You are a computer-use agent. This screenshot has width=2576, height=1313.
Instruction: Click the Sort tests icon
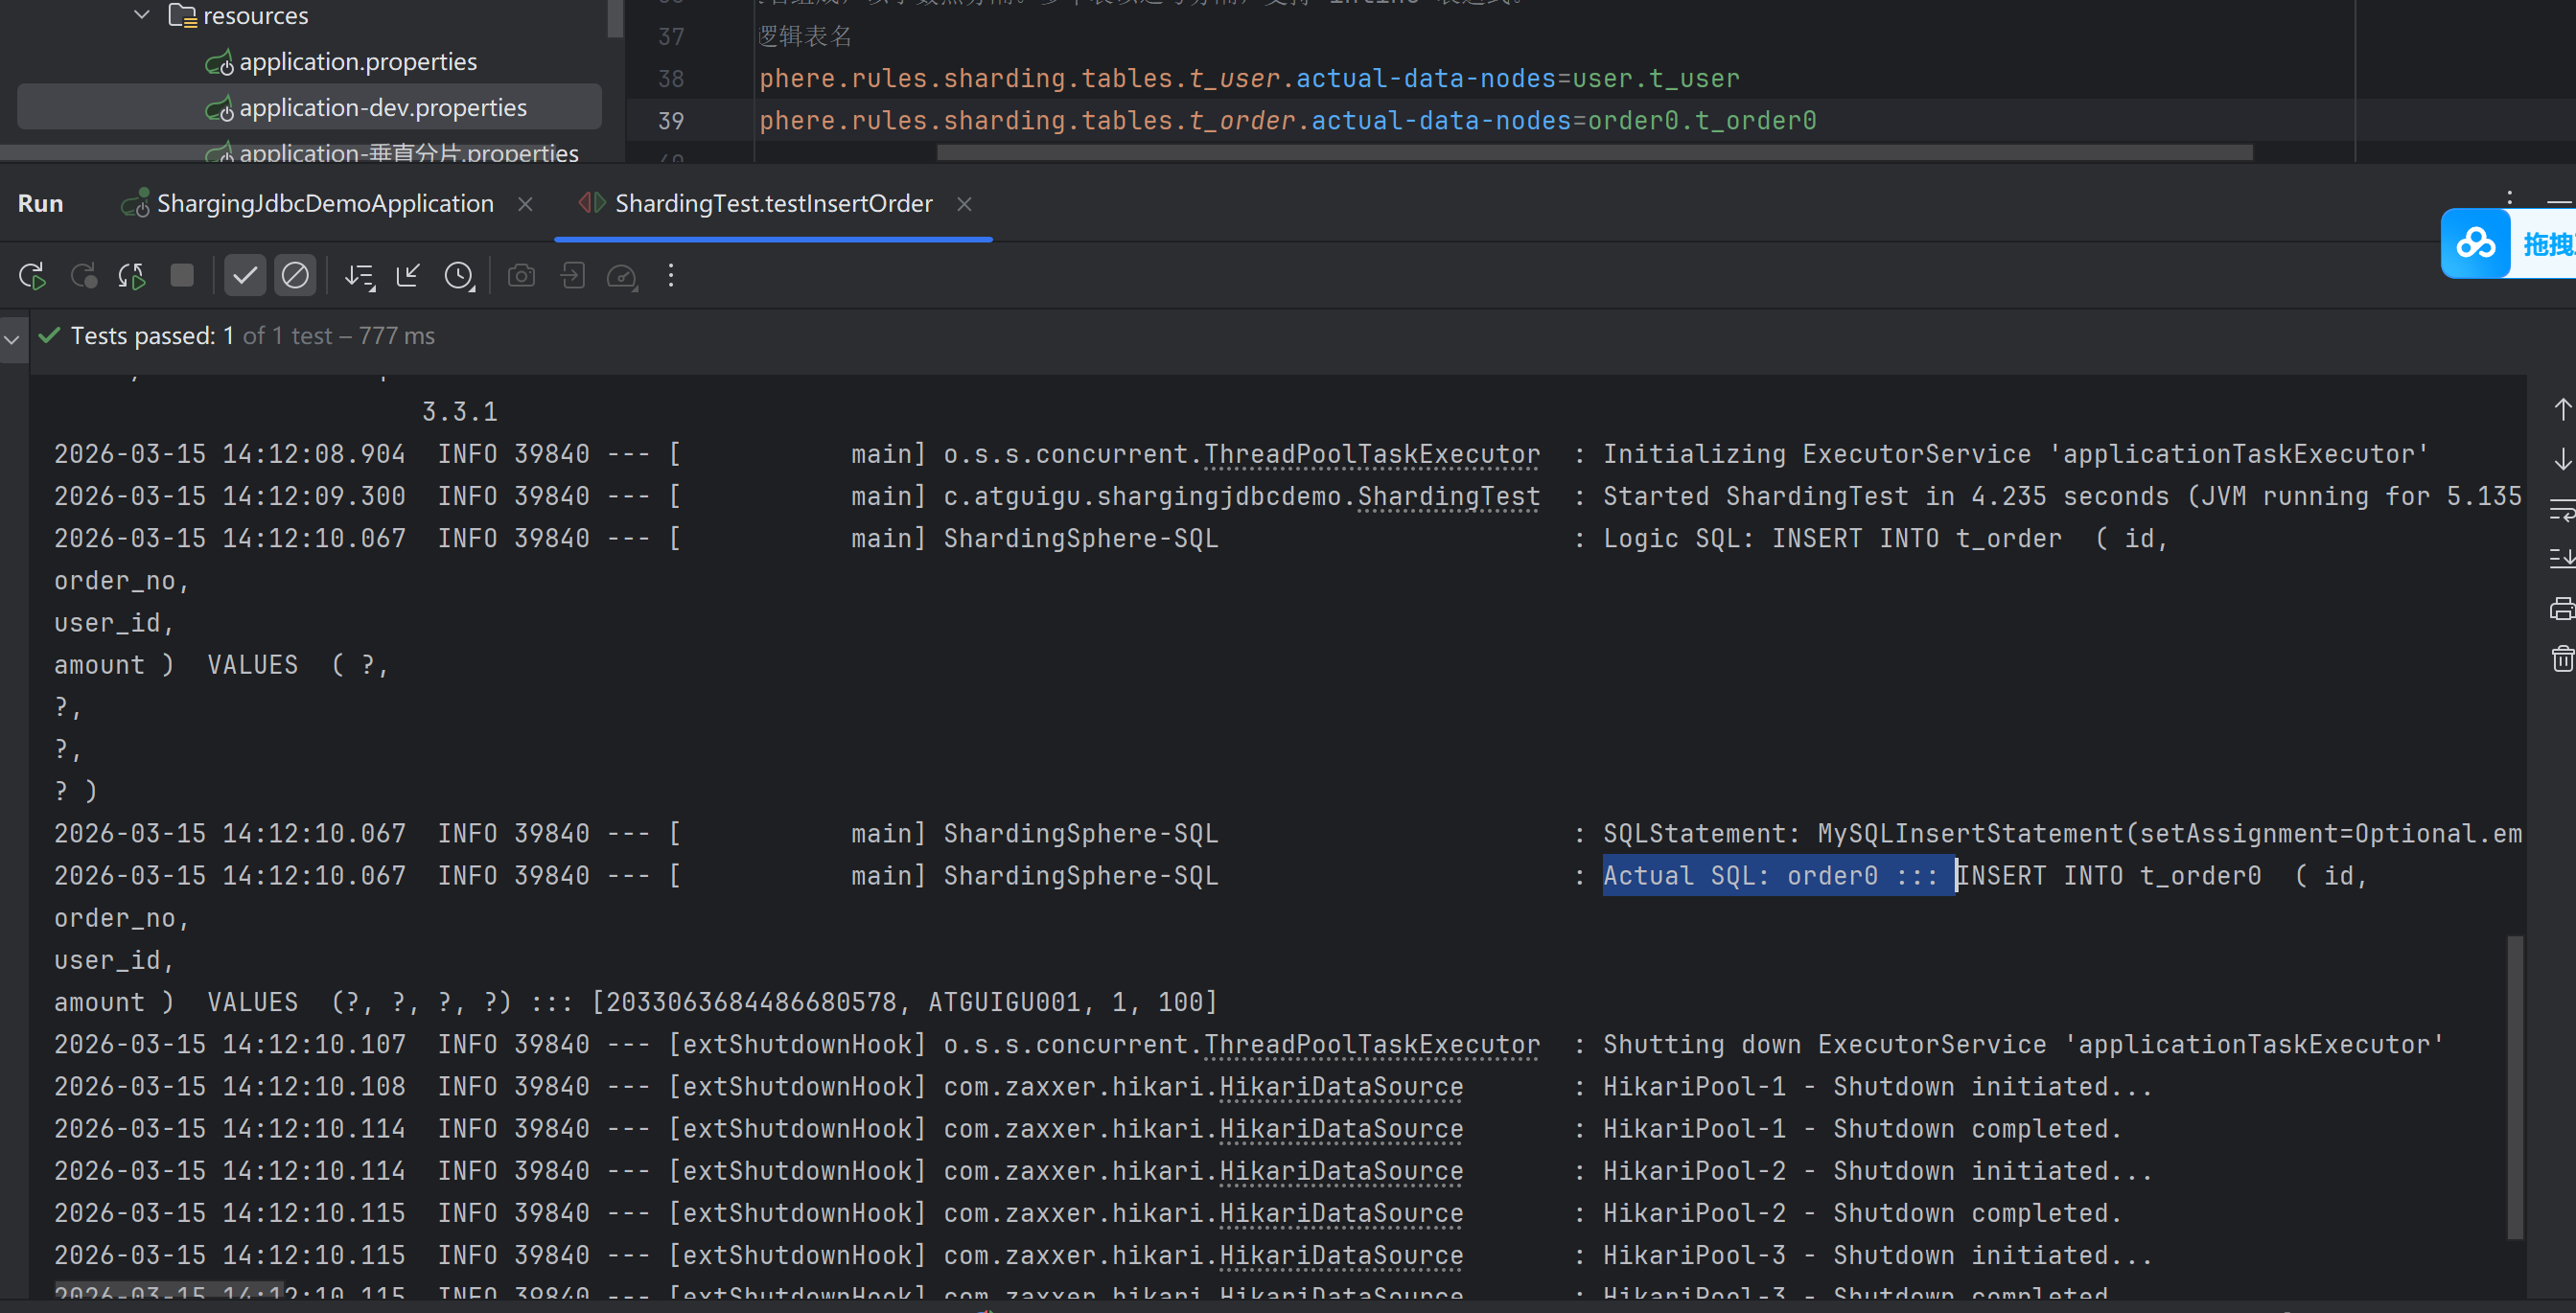click(359, 276)
